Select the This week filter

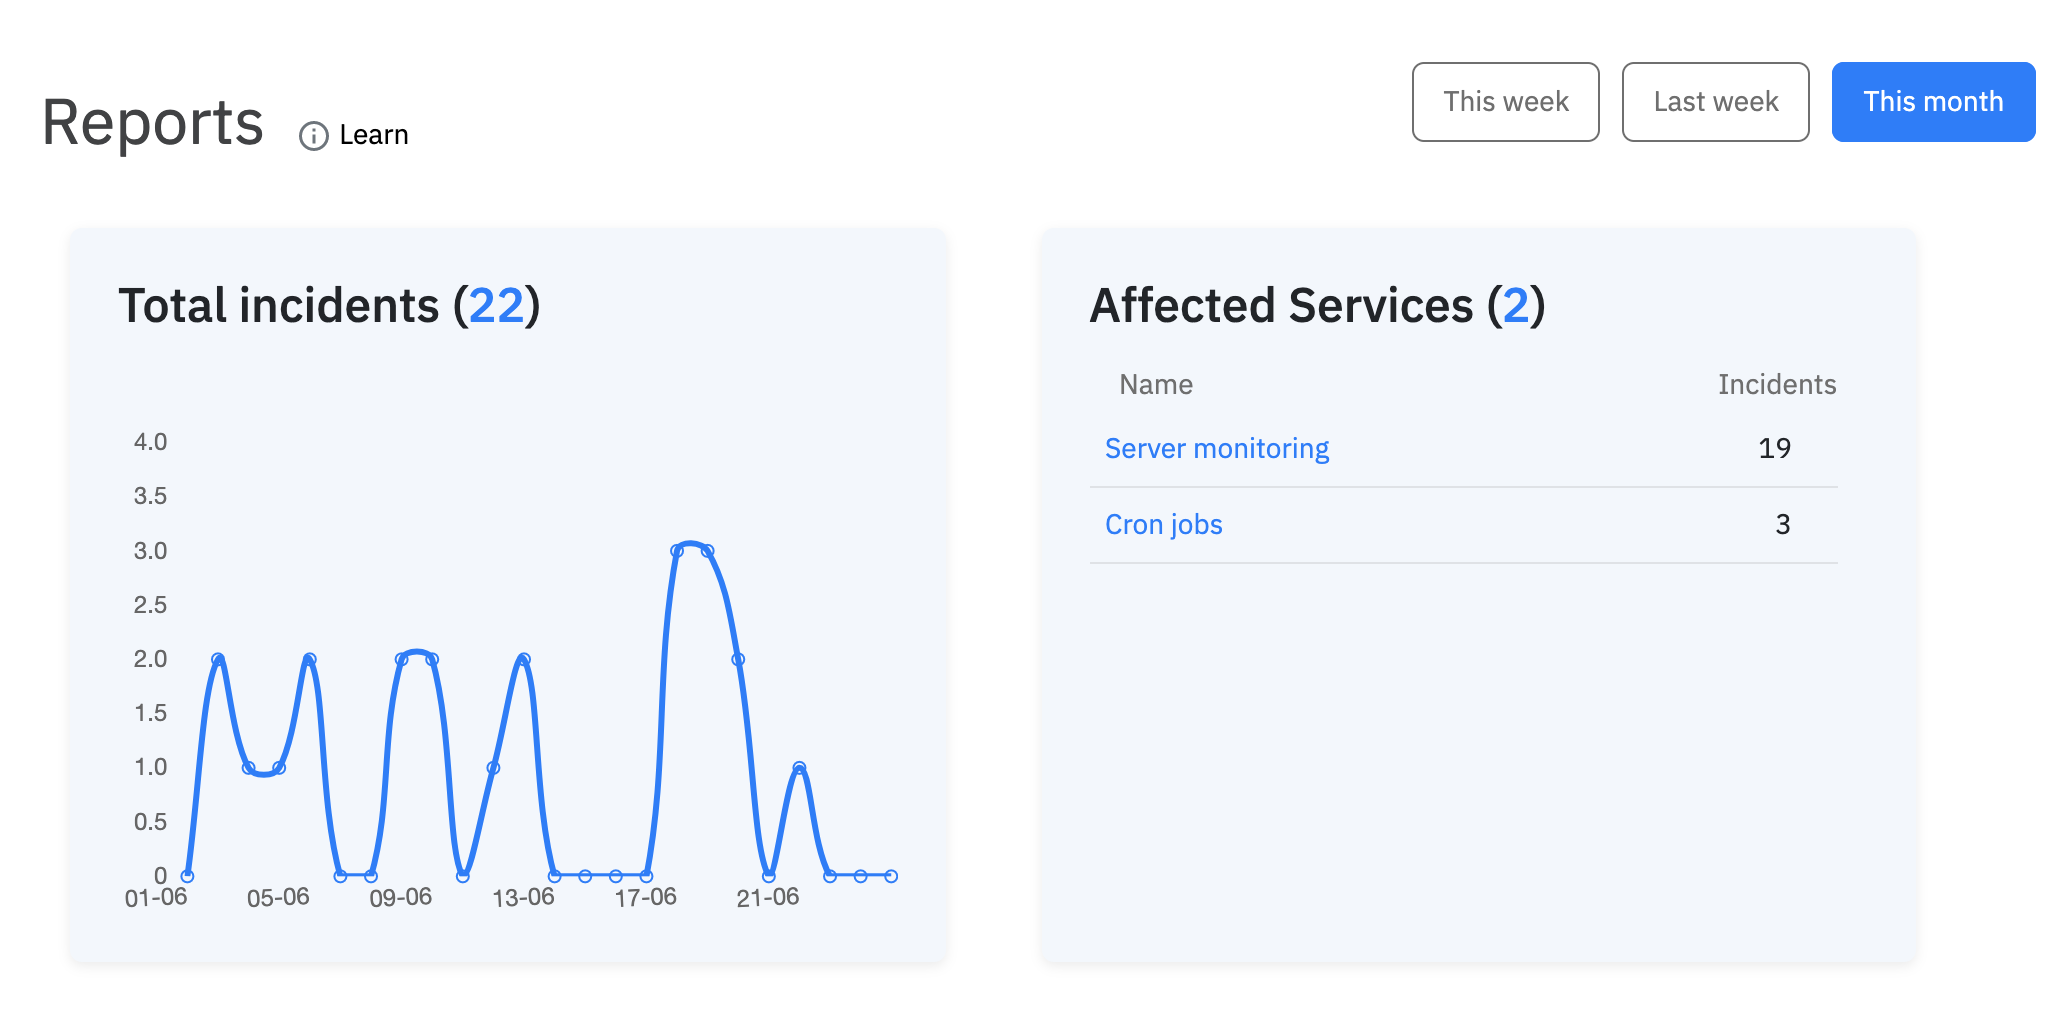1505,102
